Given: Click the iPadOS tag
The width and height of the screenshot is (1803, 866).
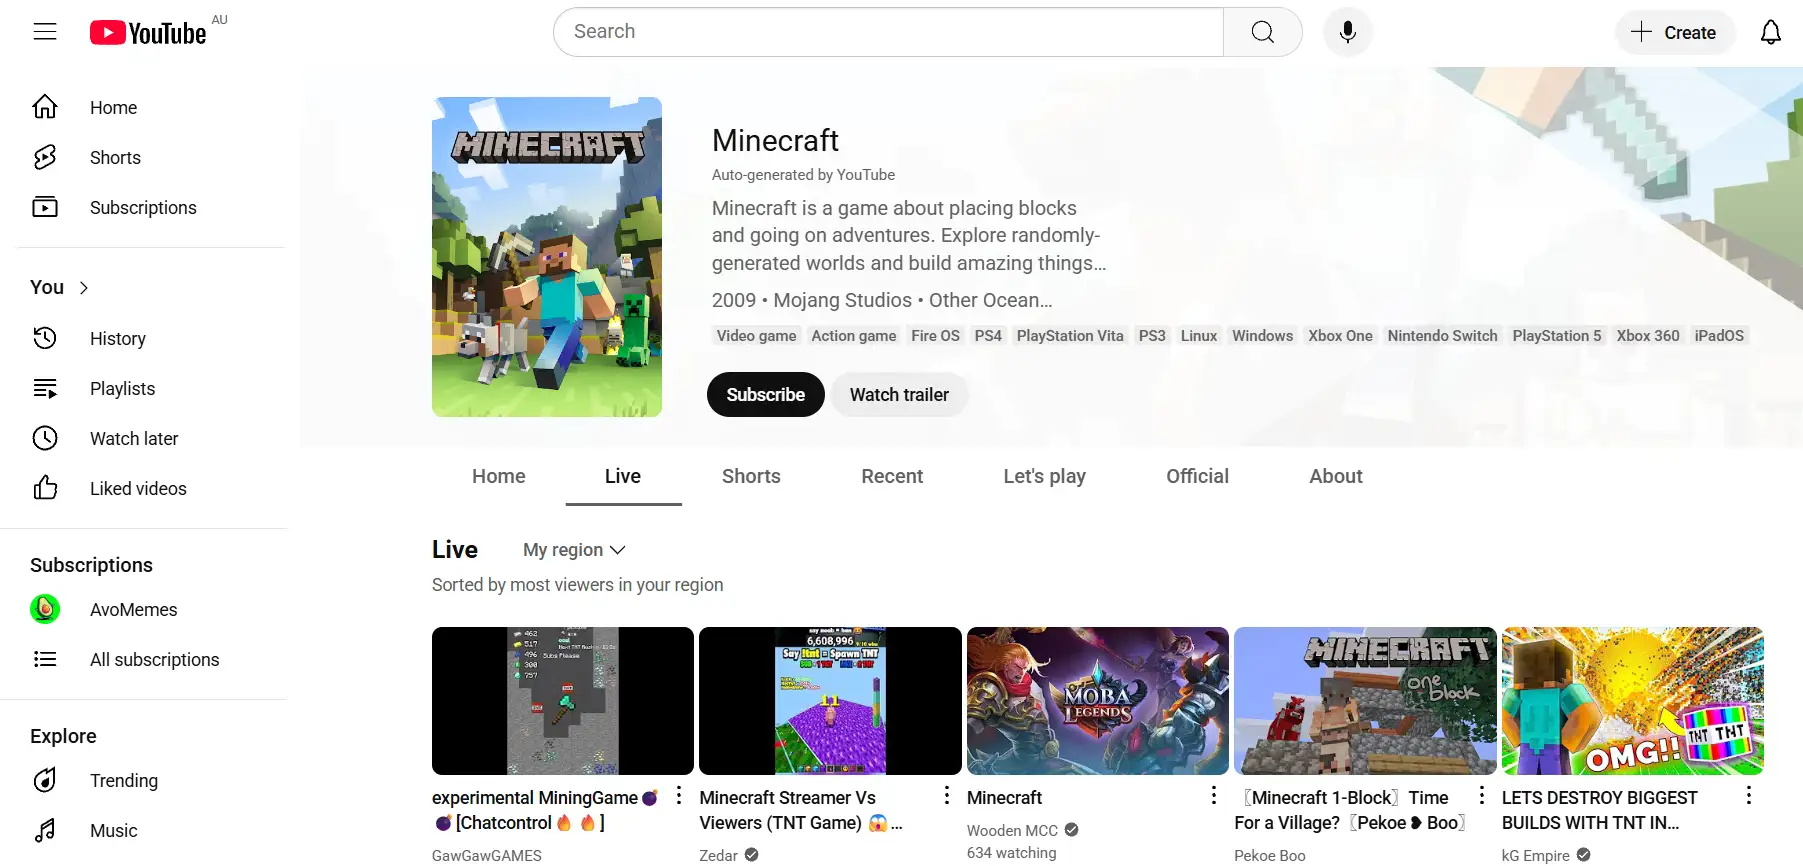Looking at the screenshot, I should click(x=1719, y=336).
